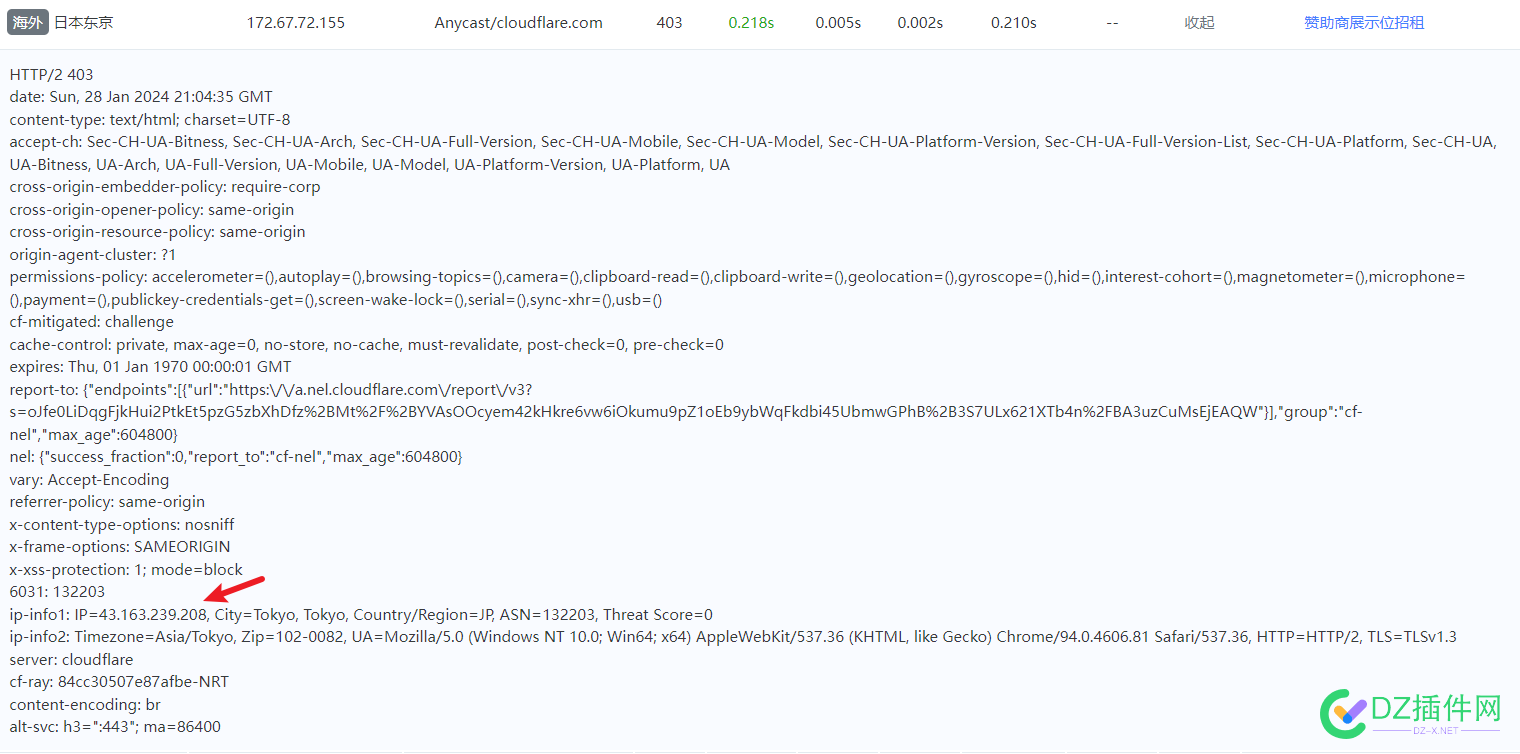
Task: Click the x-frame-options: SAMEORIGIN line
Action: coord(120,547)
